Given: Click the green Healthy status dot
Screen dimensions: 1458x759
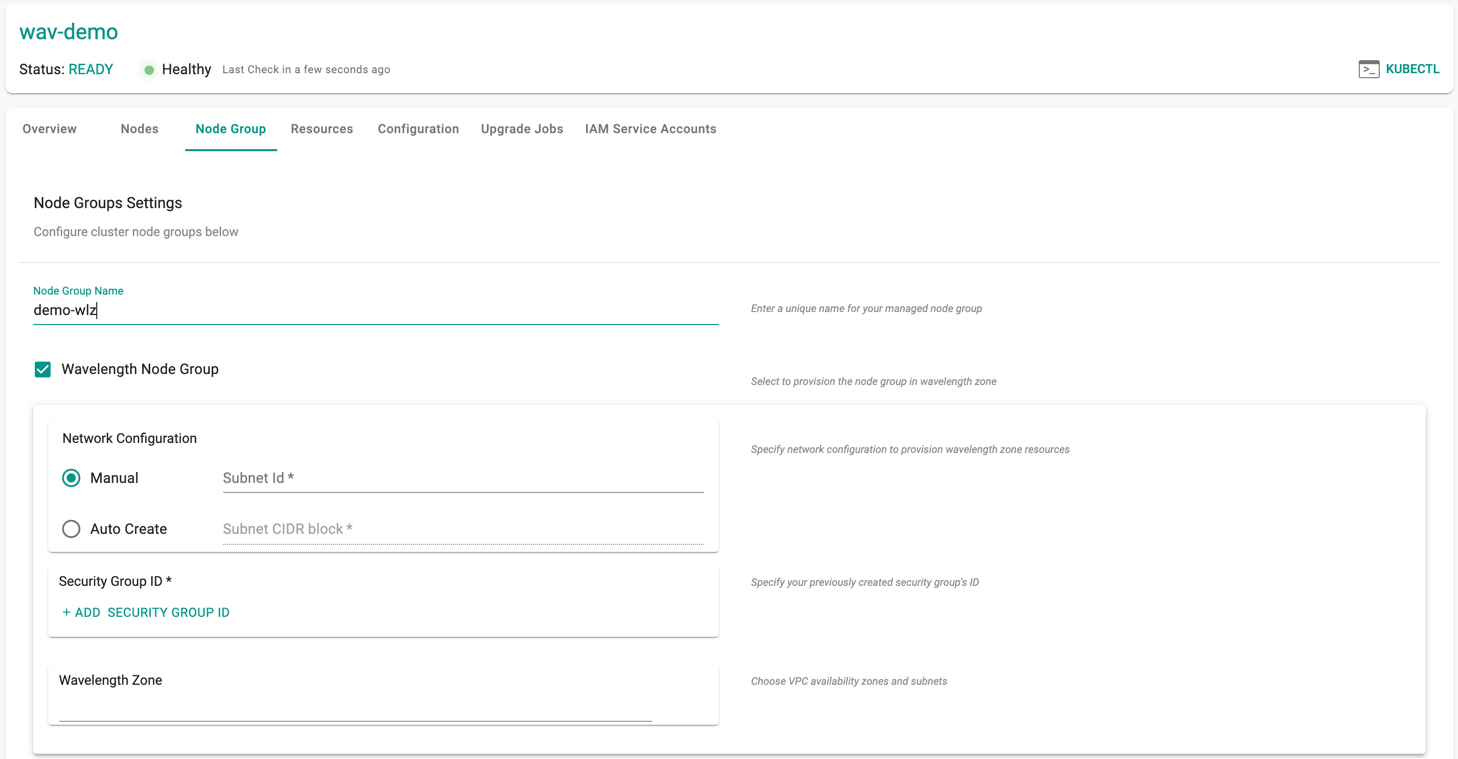Looking at the screenshot, I should 149,70.
